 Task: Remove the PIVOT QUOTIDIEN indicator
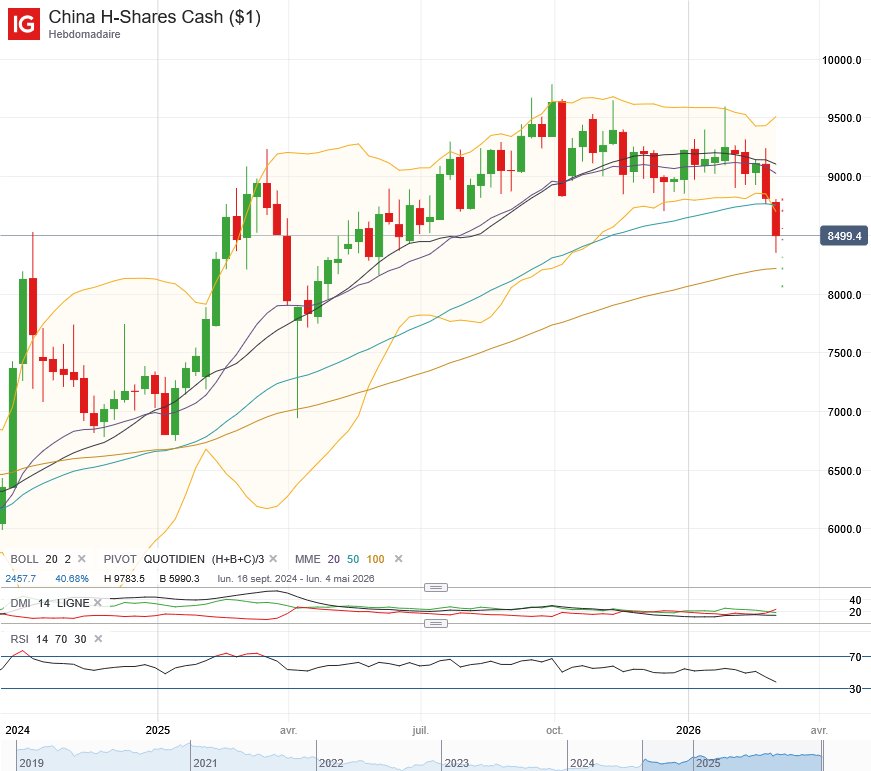[273, 559]
